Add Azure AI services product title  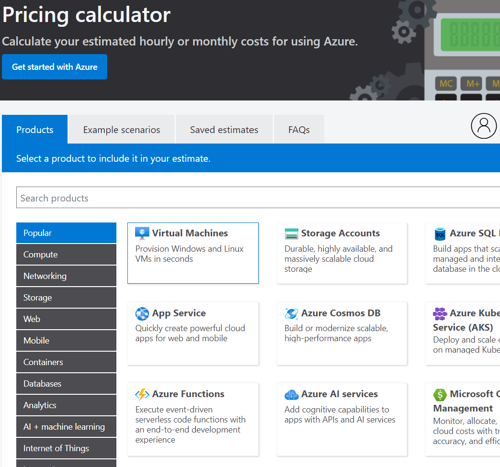[x=339, y=394]
